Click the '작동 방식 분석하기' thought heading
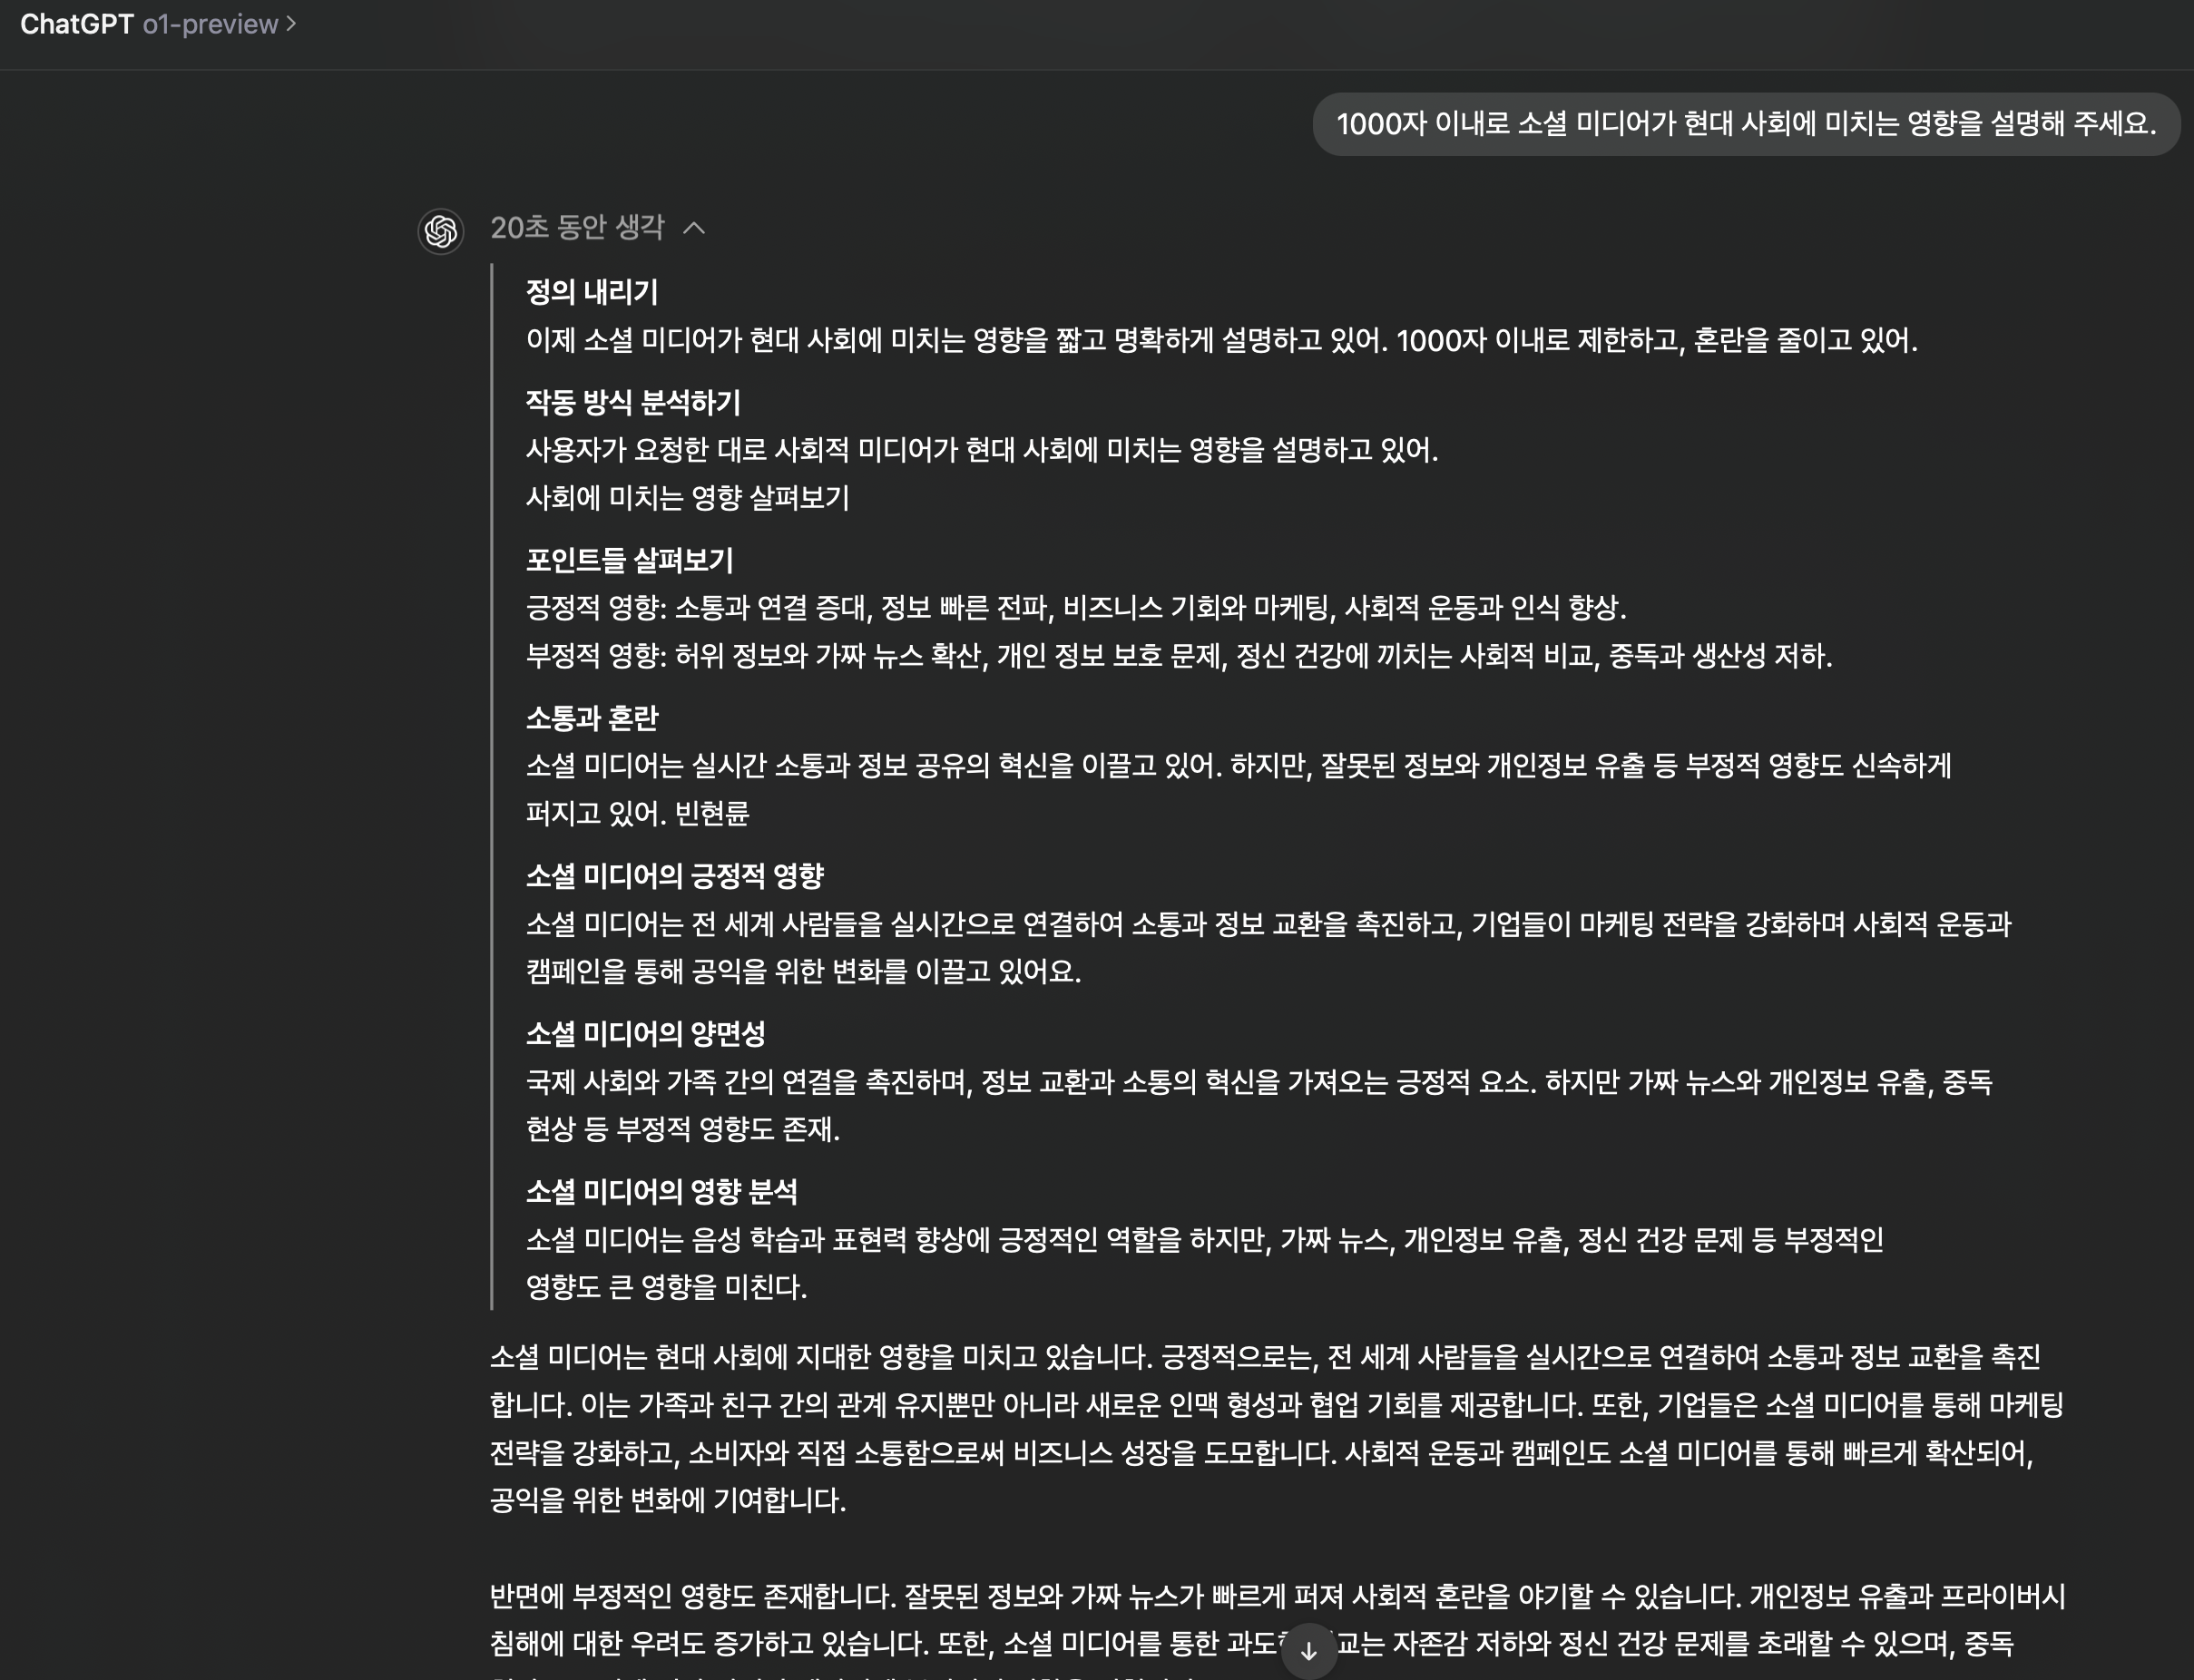 (x=633, y=402)
